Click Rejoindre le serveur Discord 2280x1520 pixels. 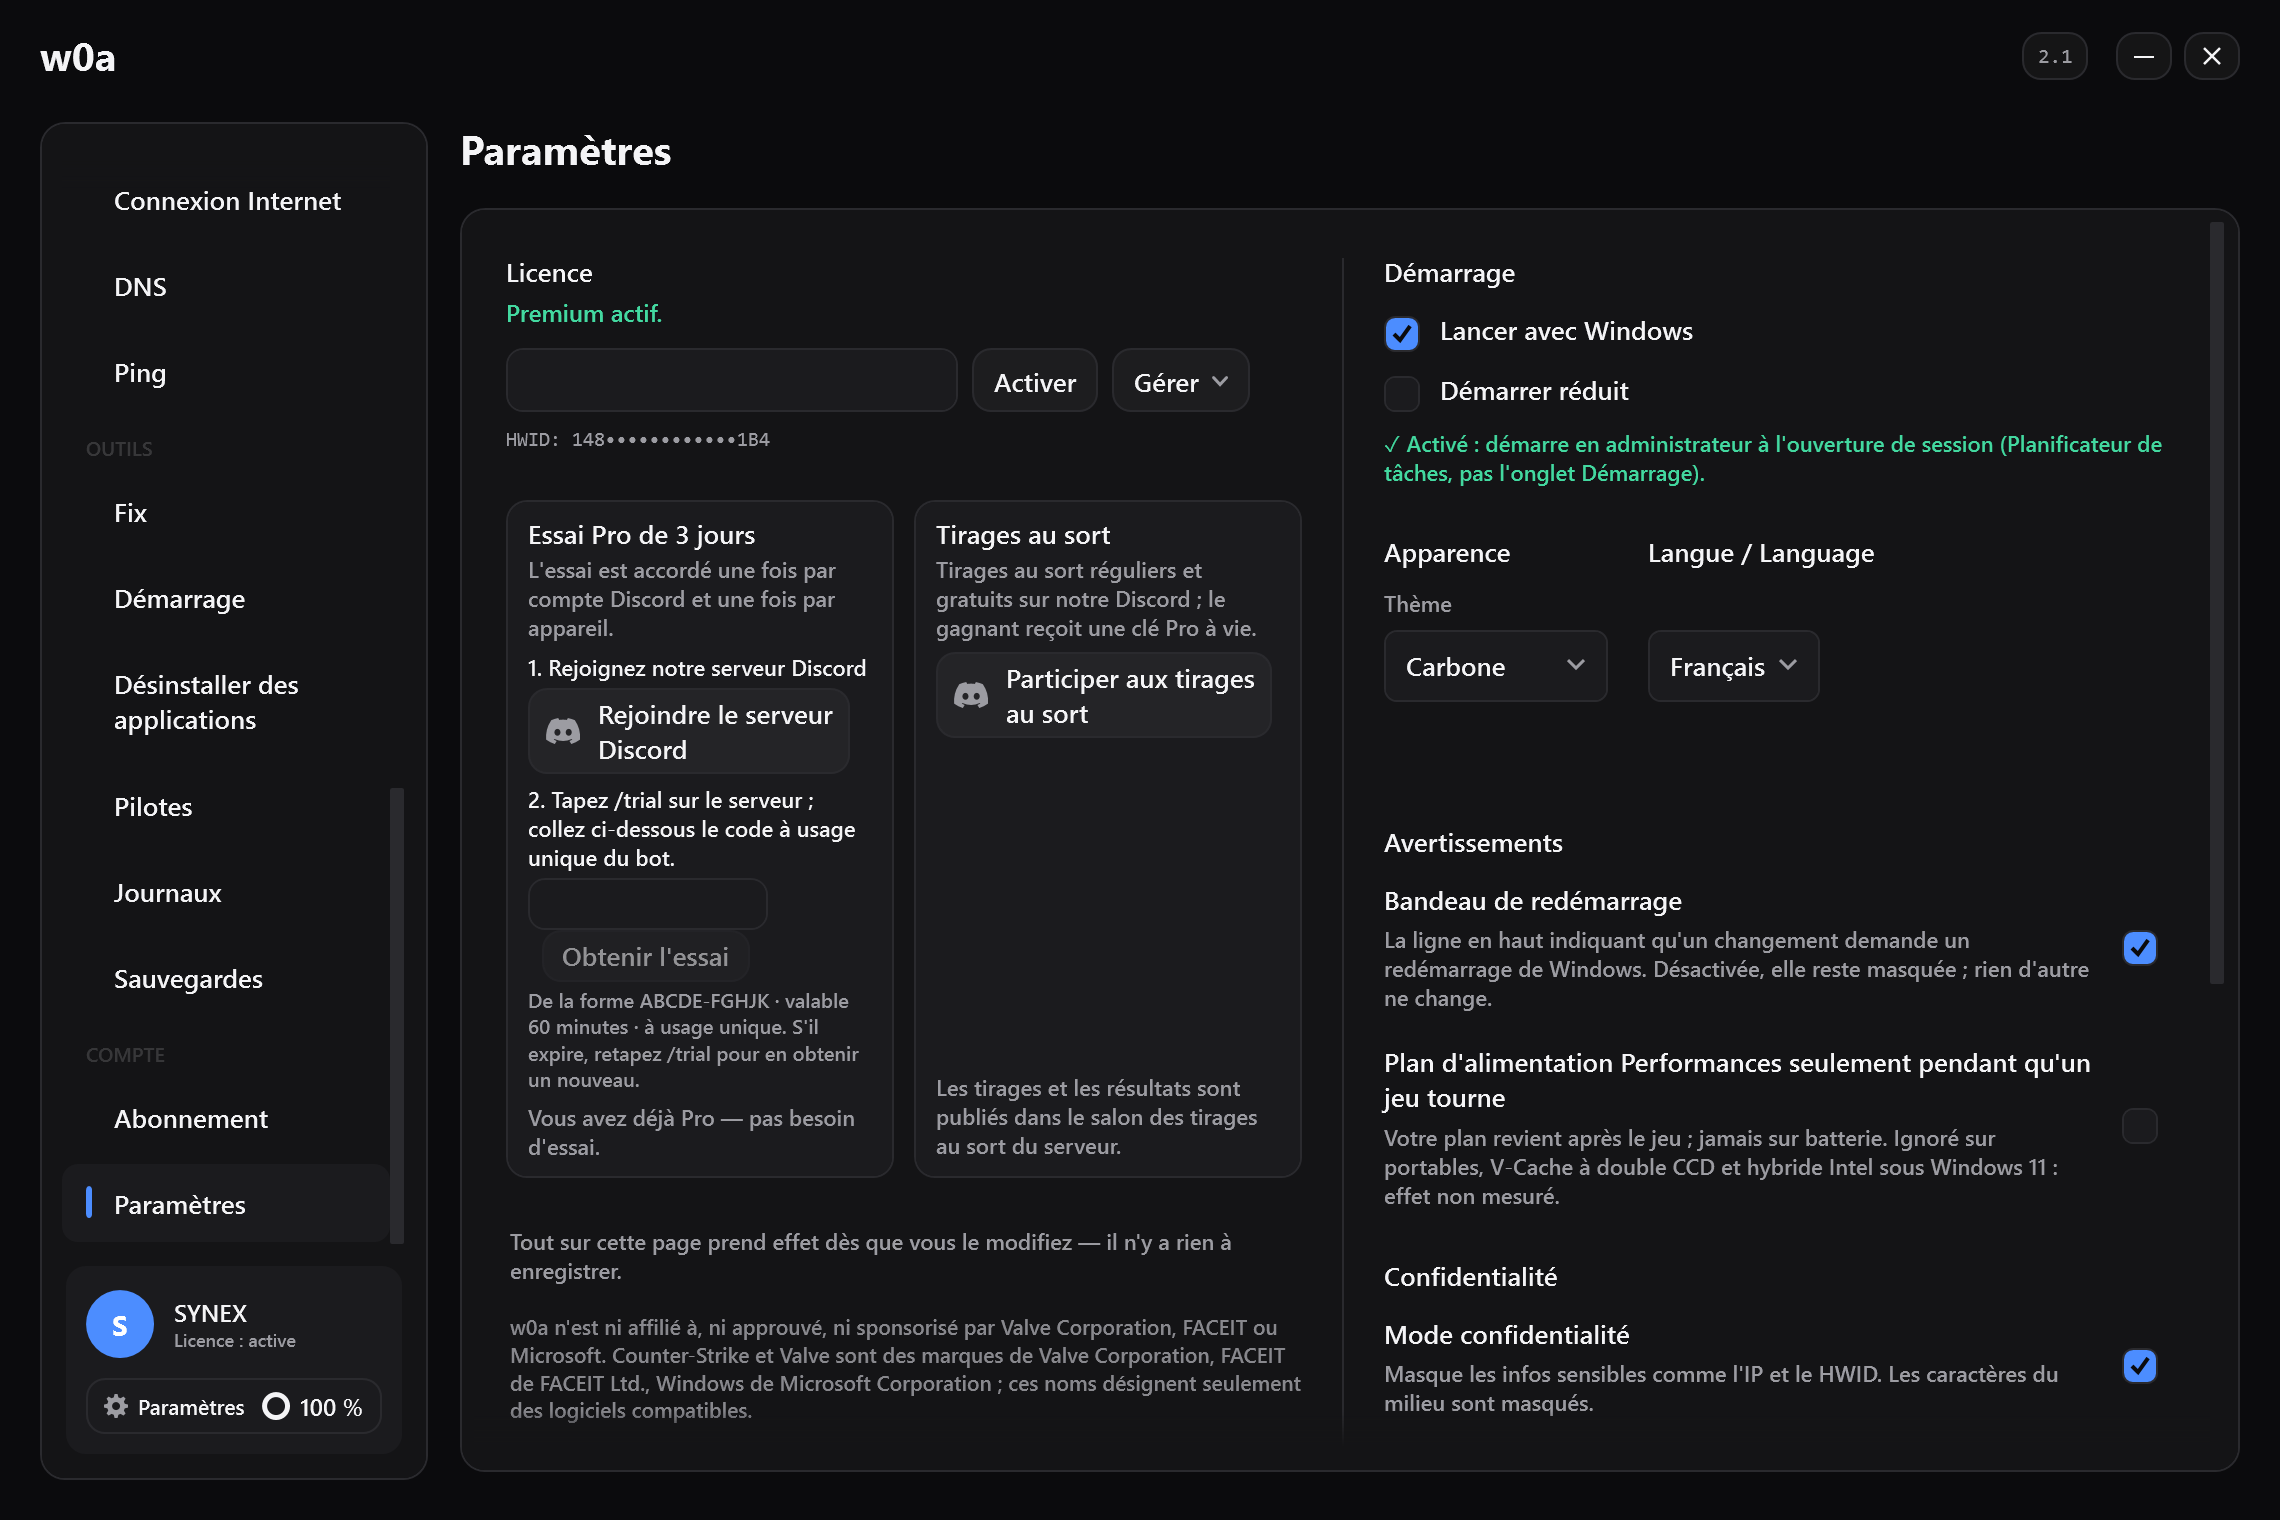pyautogui.click(x=689, y=732)
